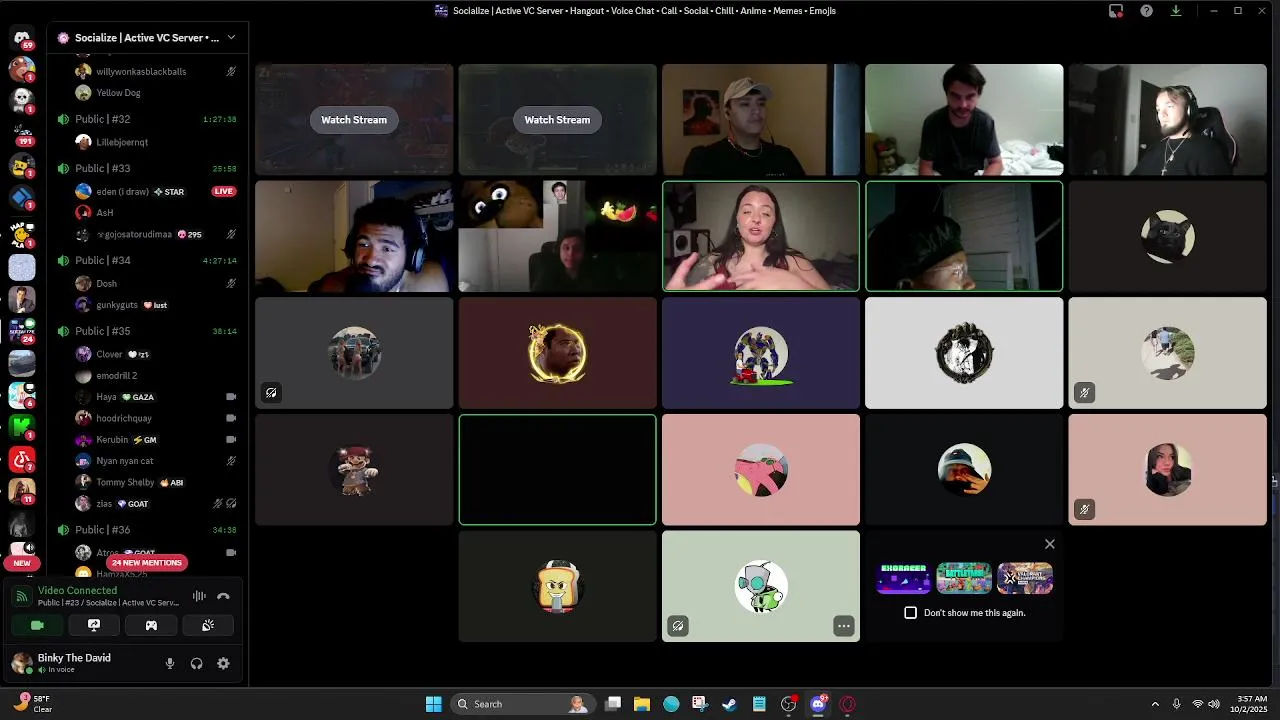This screenshot has width=1280, height=720.
Task: Open Windows Start menu
Action: click(x=434, y=704)
